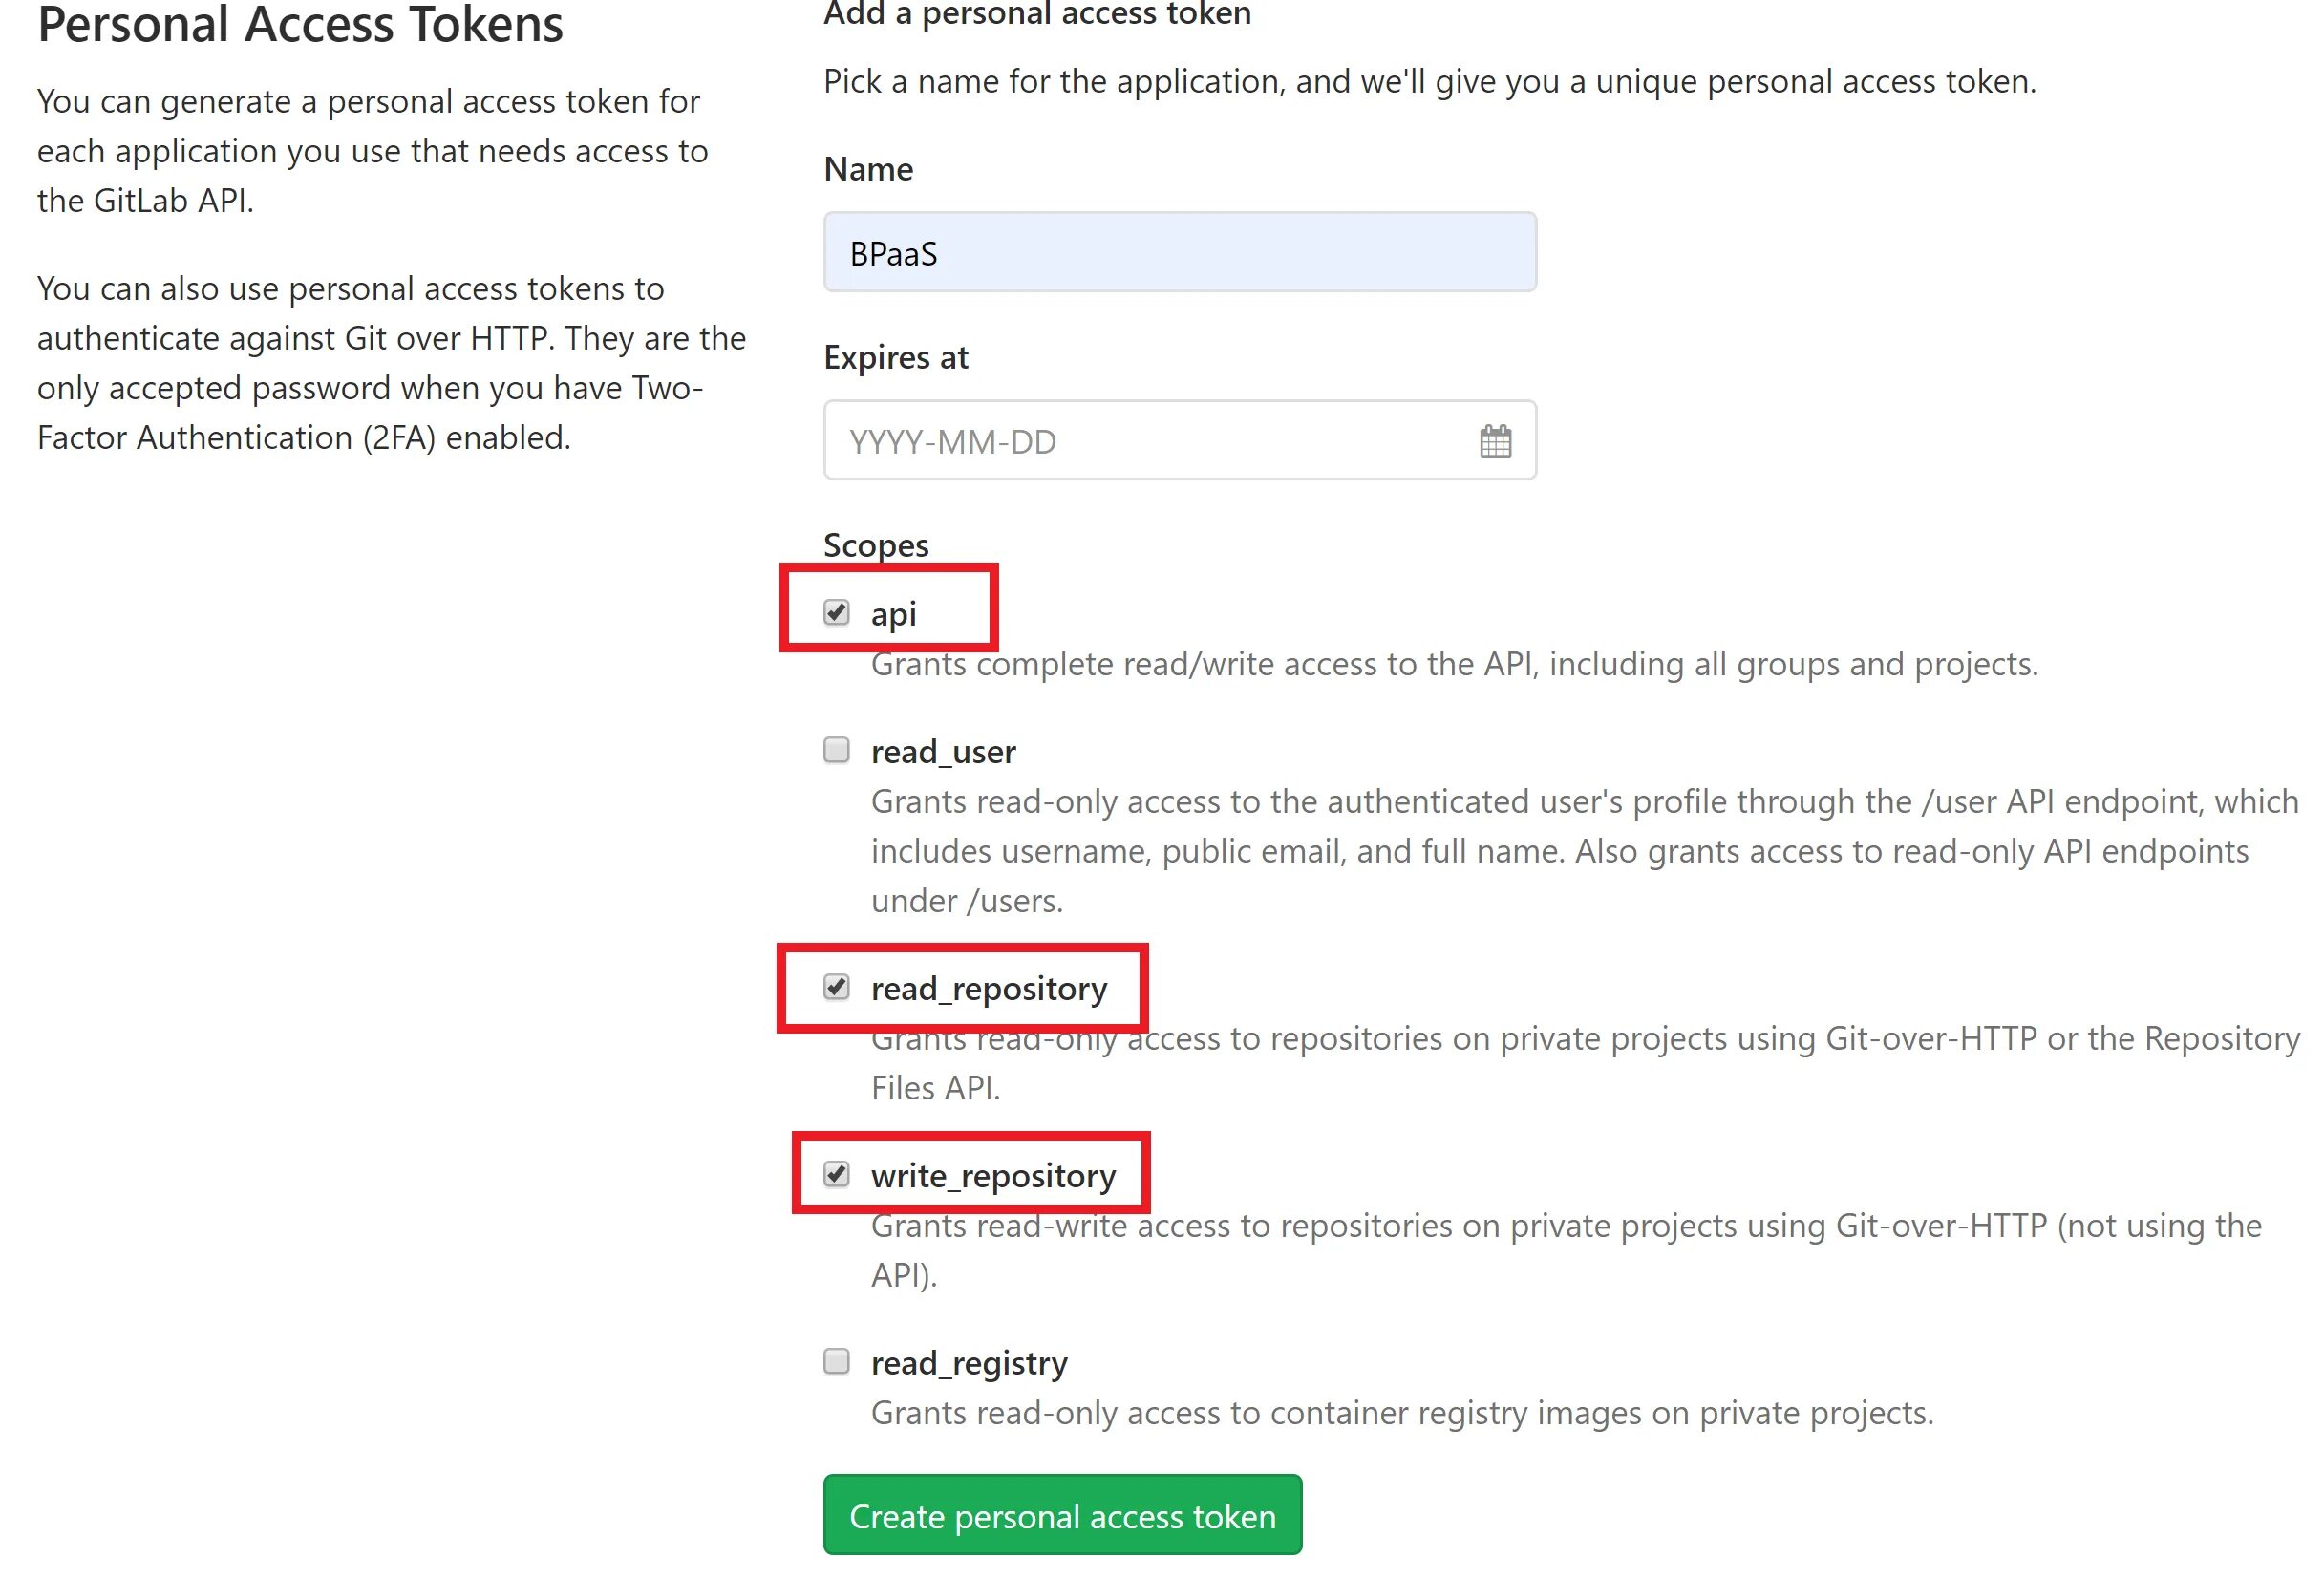Enable the api scope checkbox
The height and width of the screenshot is (1579, 2324).
coord(837,611)
